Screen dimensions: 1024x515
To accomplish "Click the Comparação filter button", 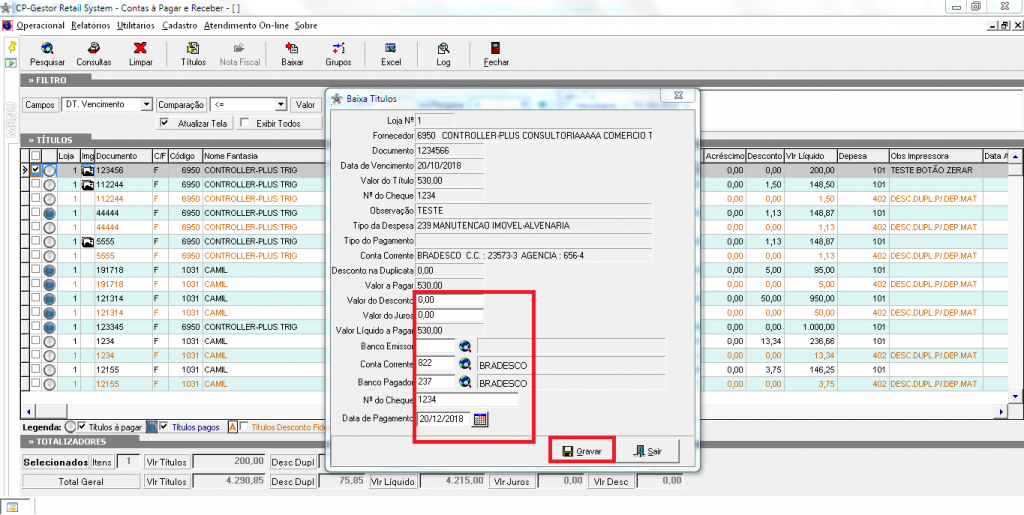I will 181,104.
